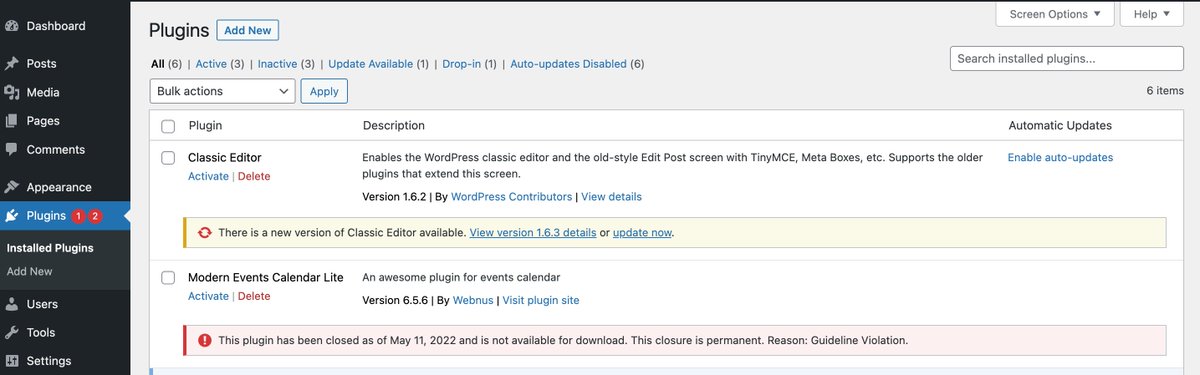Click the Description column header
This screenshot has height=375, width=1200.
[394, 126]
